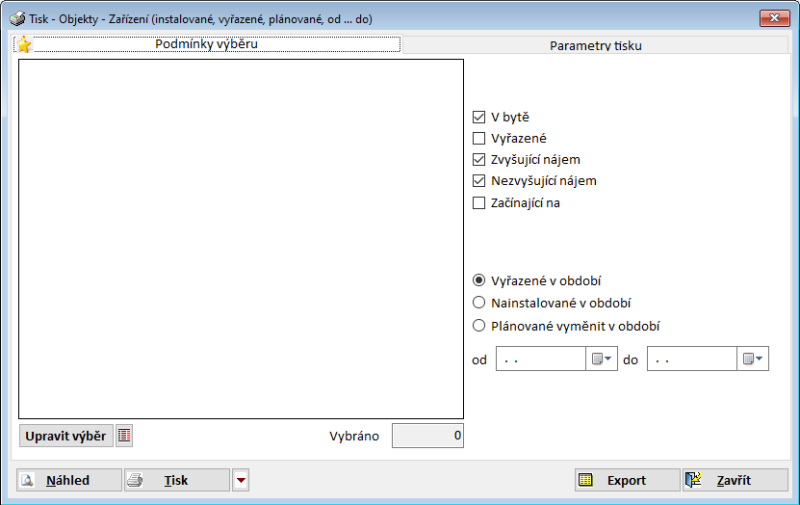Click the Upravit výběr button
Image resolution: width=800 pixels, height=505 pixels.
(x=66, y=436)
